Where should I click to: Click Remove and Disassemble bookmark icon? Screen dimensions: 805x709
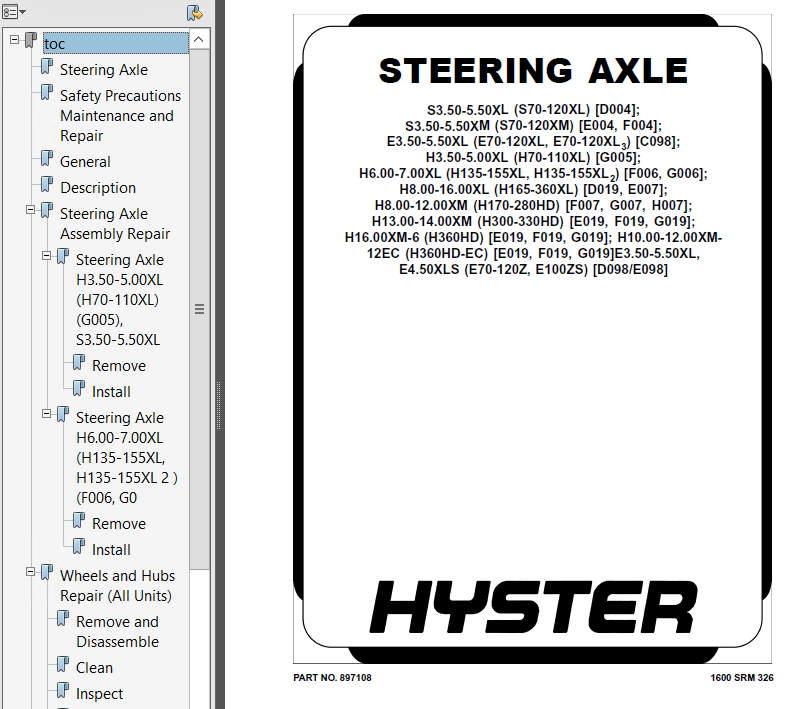pos(63,619)
